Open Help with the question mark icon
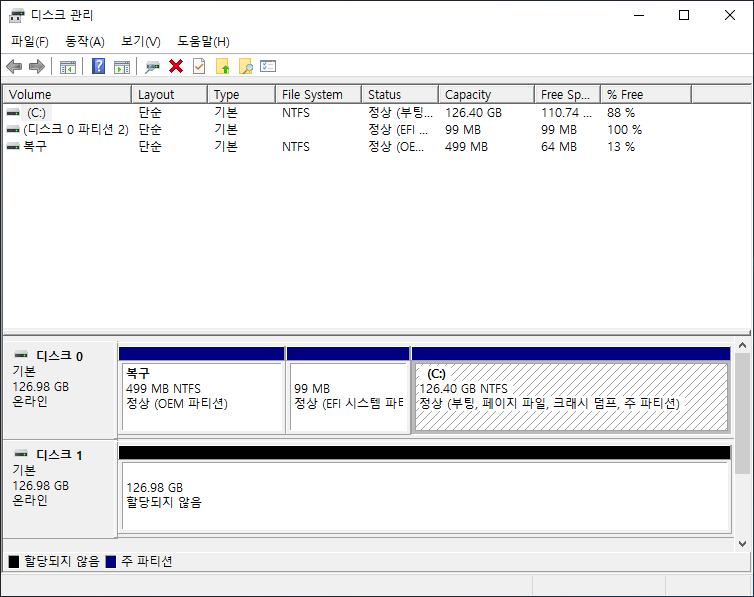 click(x=99, y=66)
